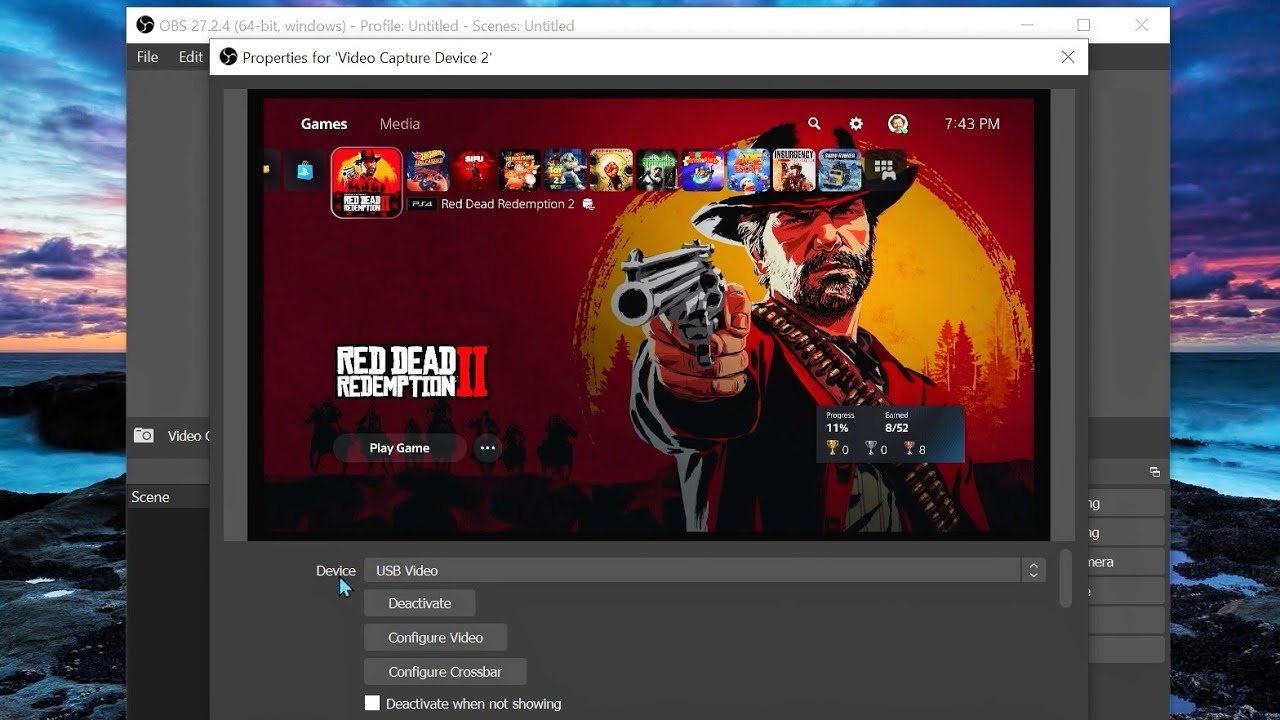Screen dimensions: 1280x720
Task: Select the Red Dead Redemption II game tile
Action: click(x=367, y=182)
